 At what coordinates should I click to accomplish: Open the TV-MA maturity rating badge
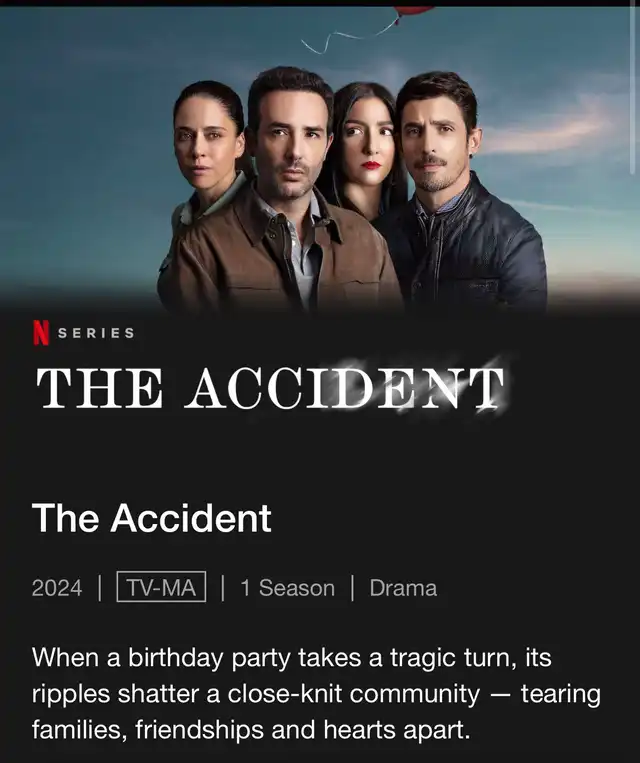pos(161,587)
